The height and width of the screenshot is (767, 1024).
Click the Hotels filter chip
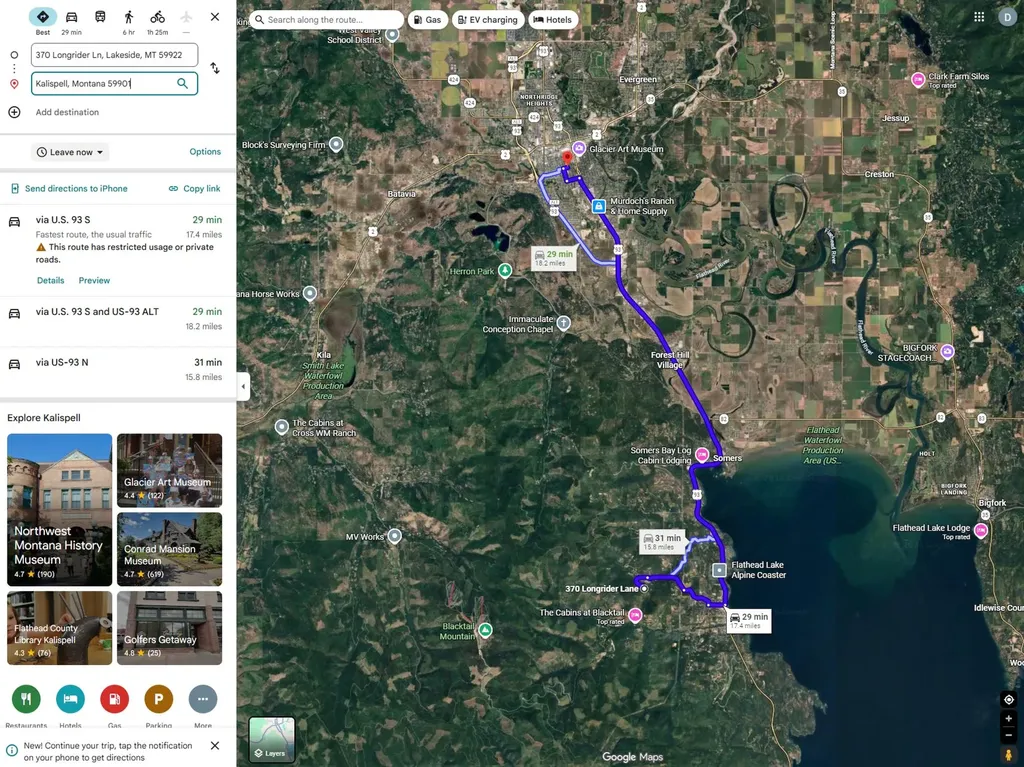click(x=552, y=20)
